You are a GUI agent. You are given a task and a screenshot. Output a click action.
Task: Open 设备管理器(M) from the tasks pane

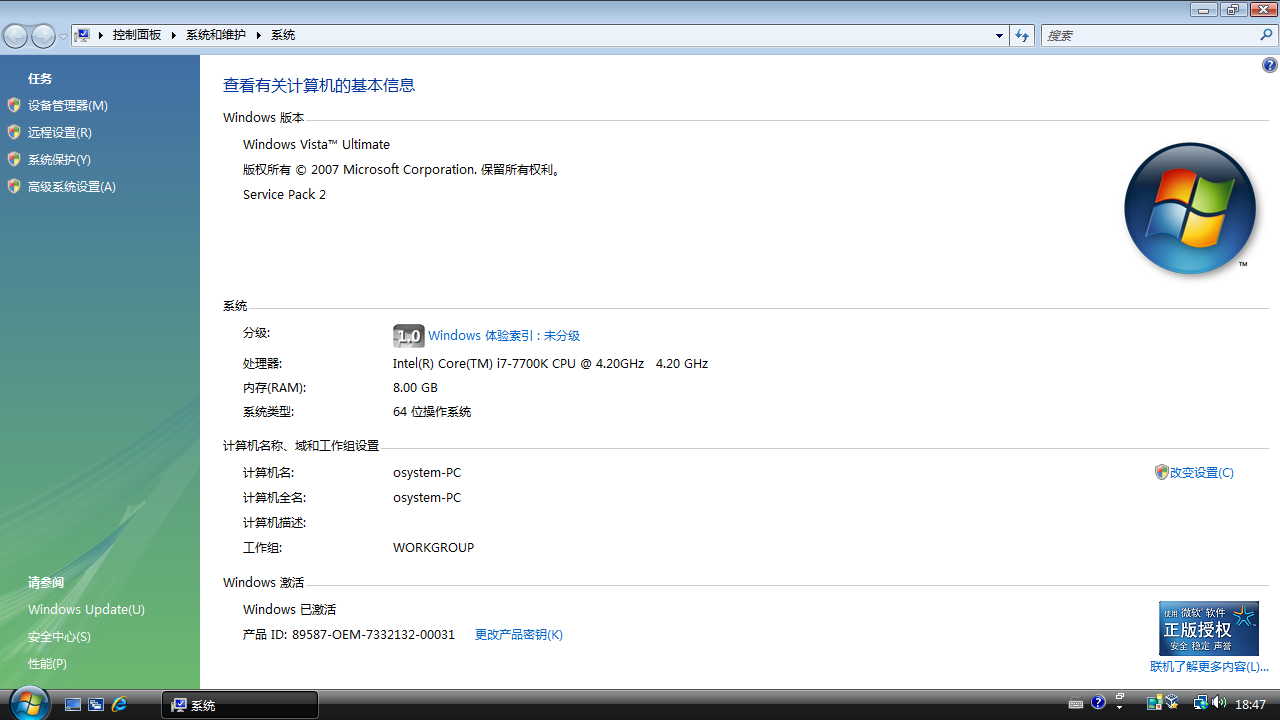coord(68,105)
